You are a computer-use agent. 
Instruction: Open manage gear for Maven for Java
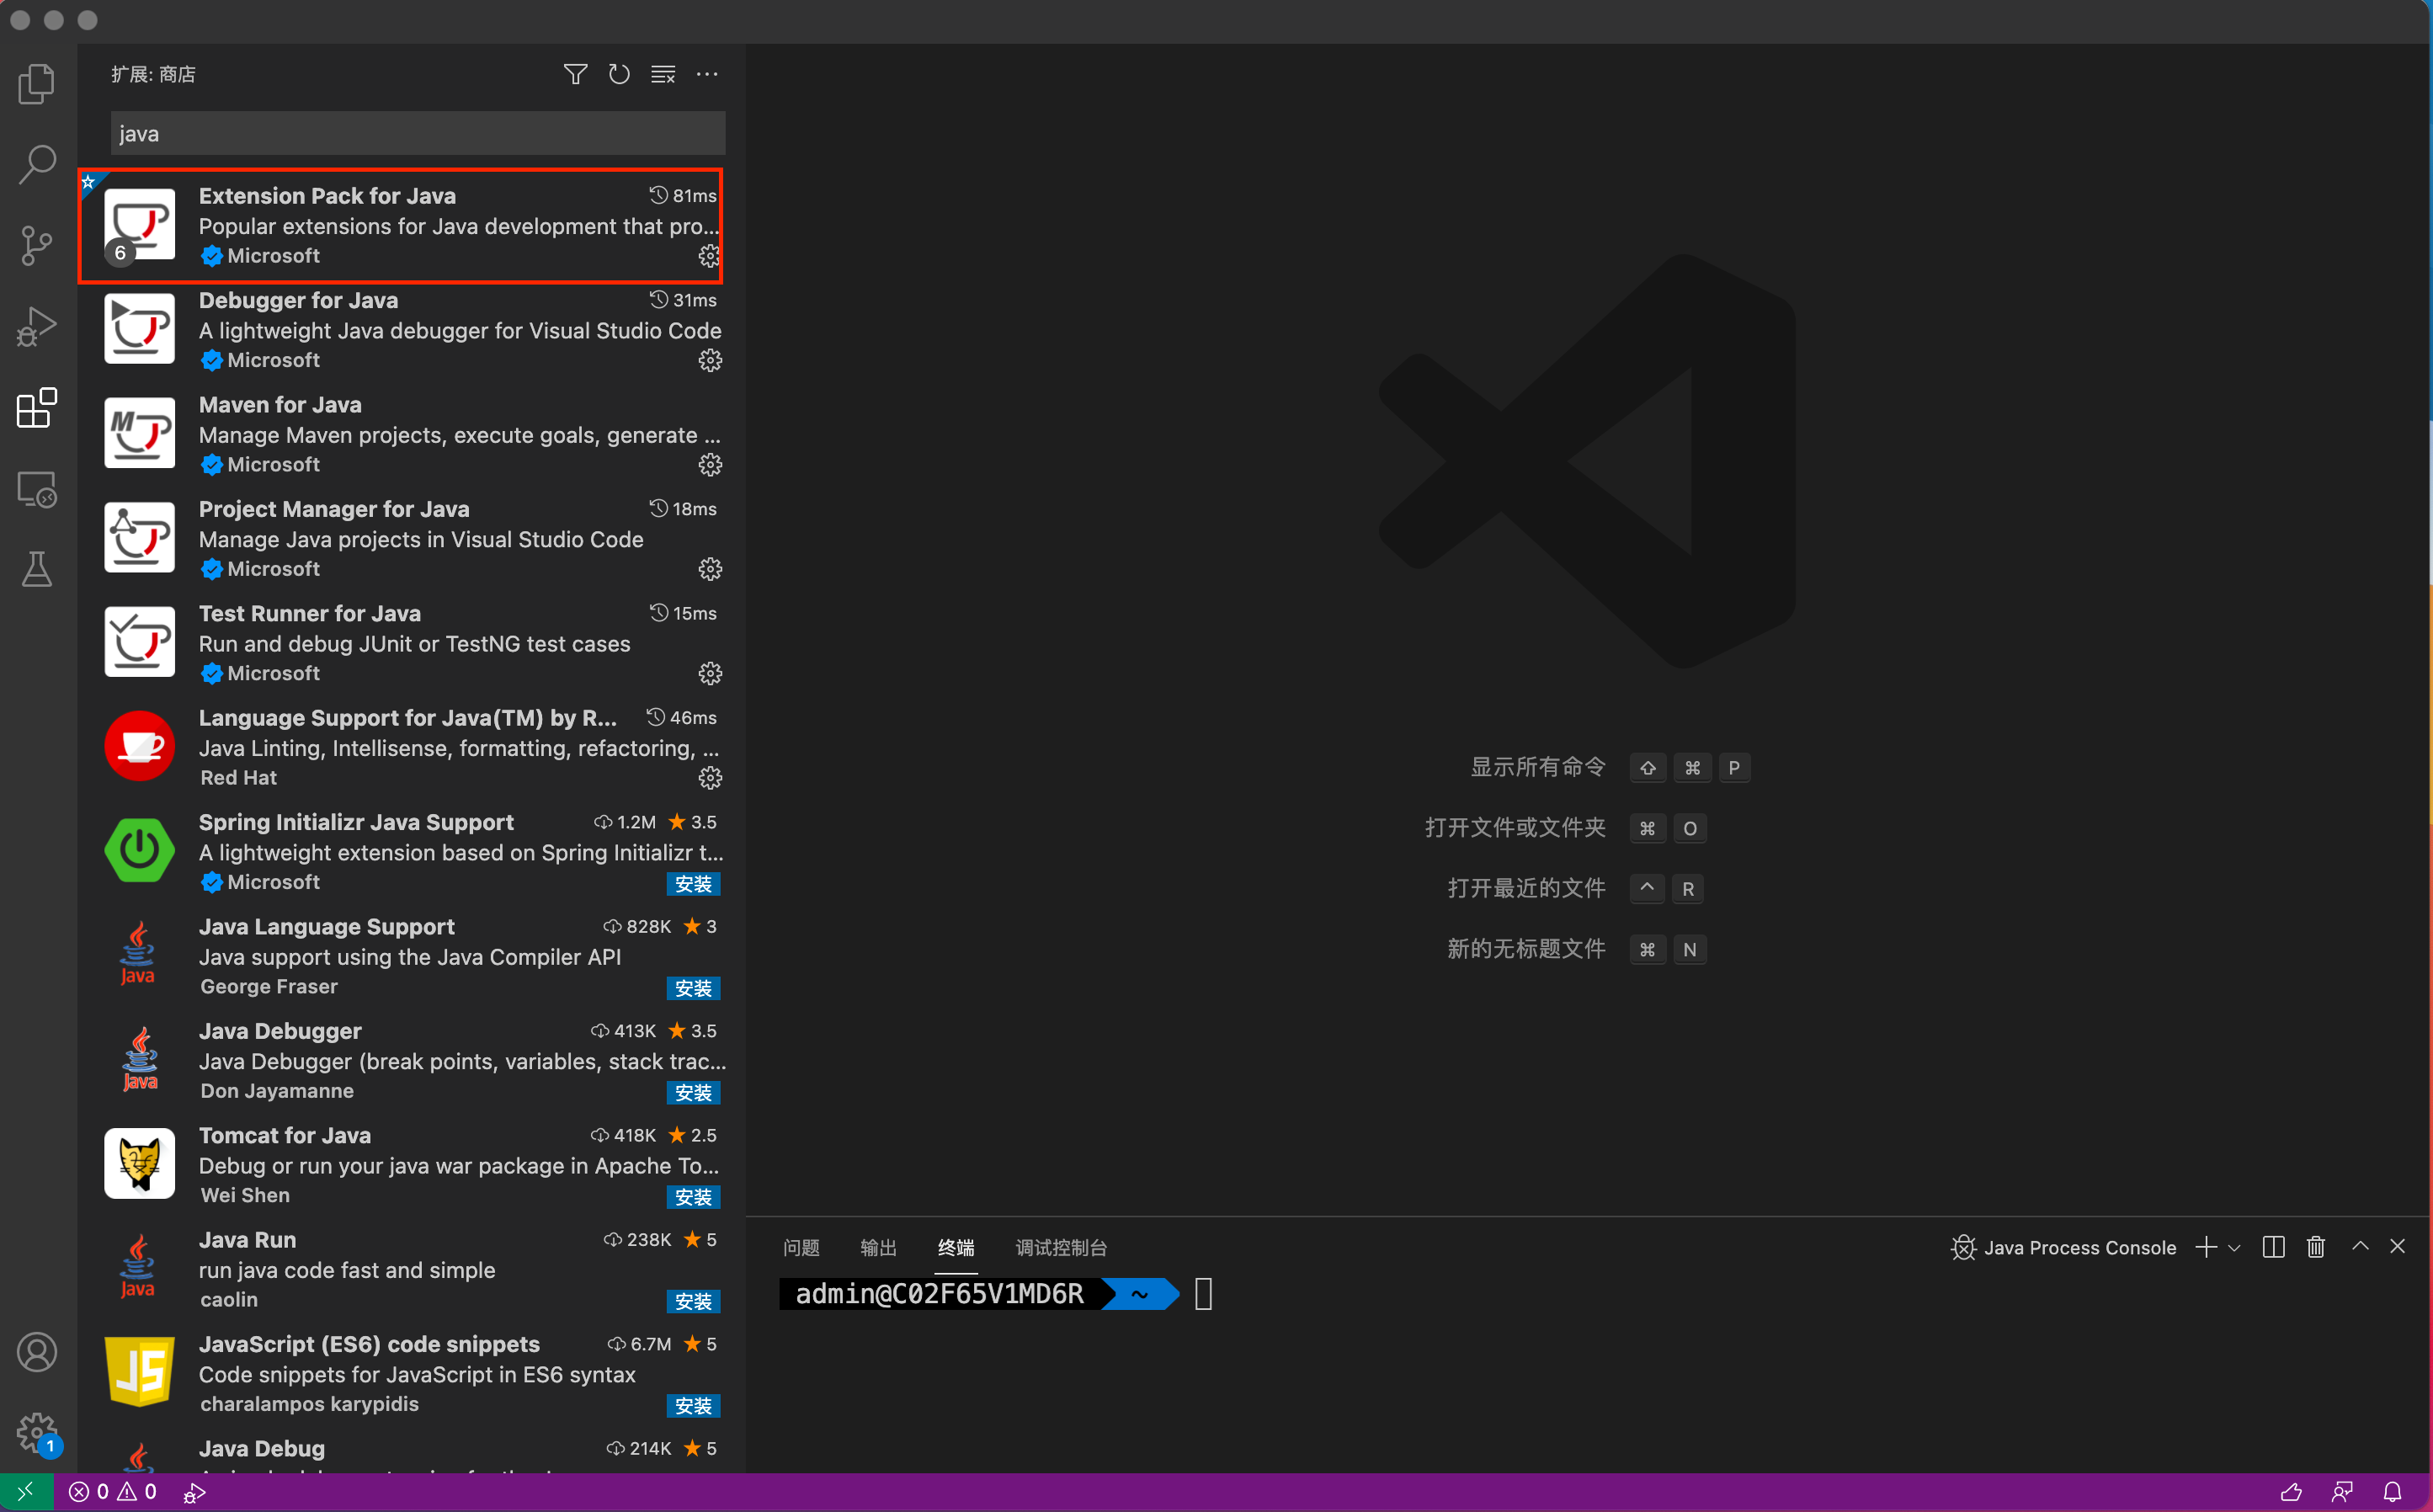710,465
